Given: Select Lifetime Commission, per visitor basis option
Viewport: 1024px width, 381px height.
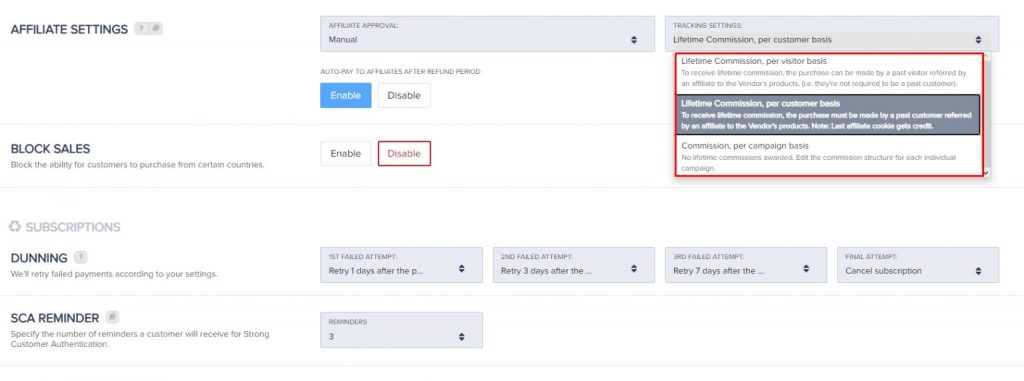Looking at the screenshot, I should click(x=828, y=73).
